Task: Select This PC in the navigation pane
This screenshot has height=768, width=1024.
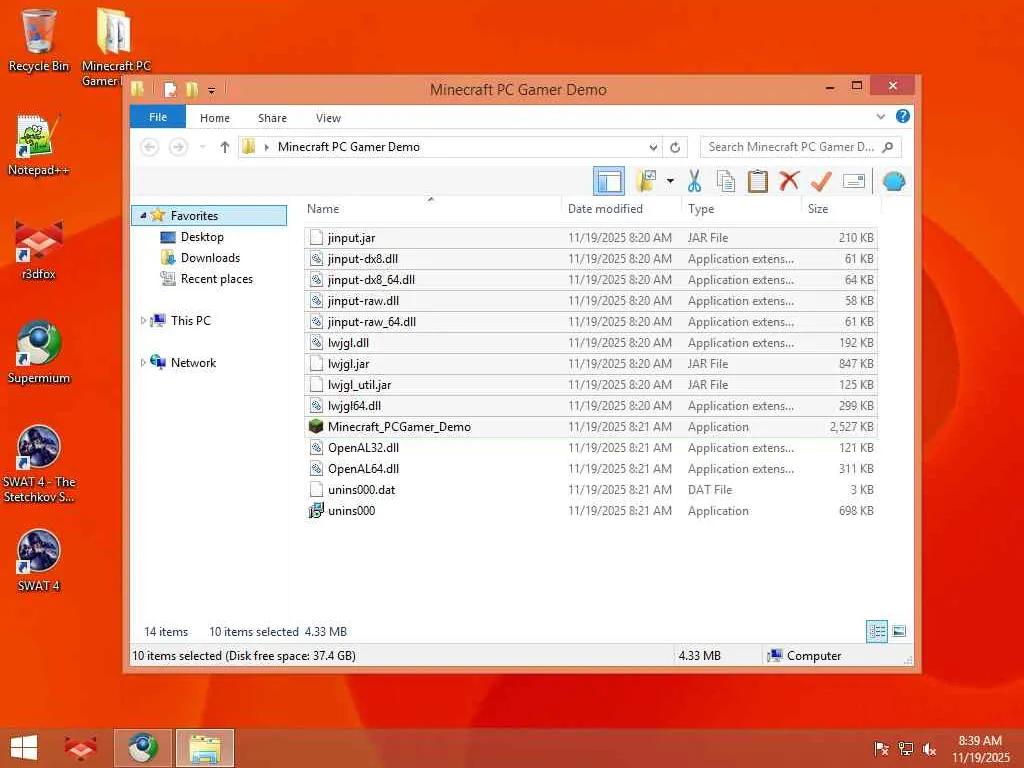Action: (x=191, y=321)
